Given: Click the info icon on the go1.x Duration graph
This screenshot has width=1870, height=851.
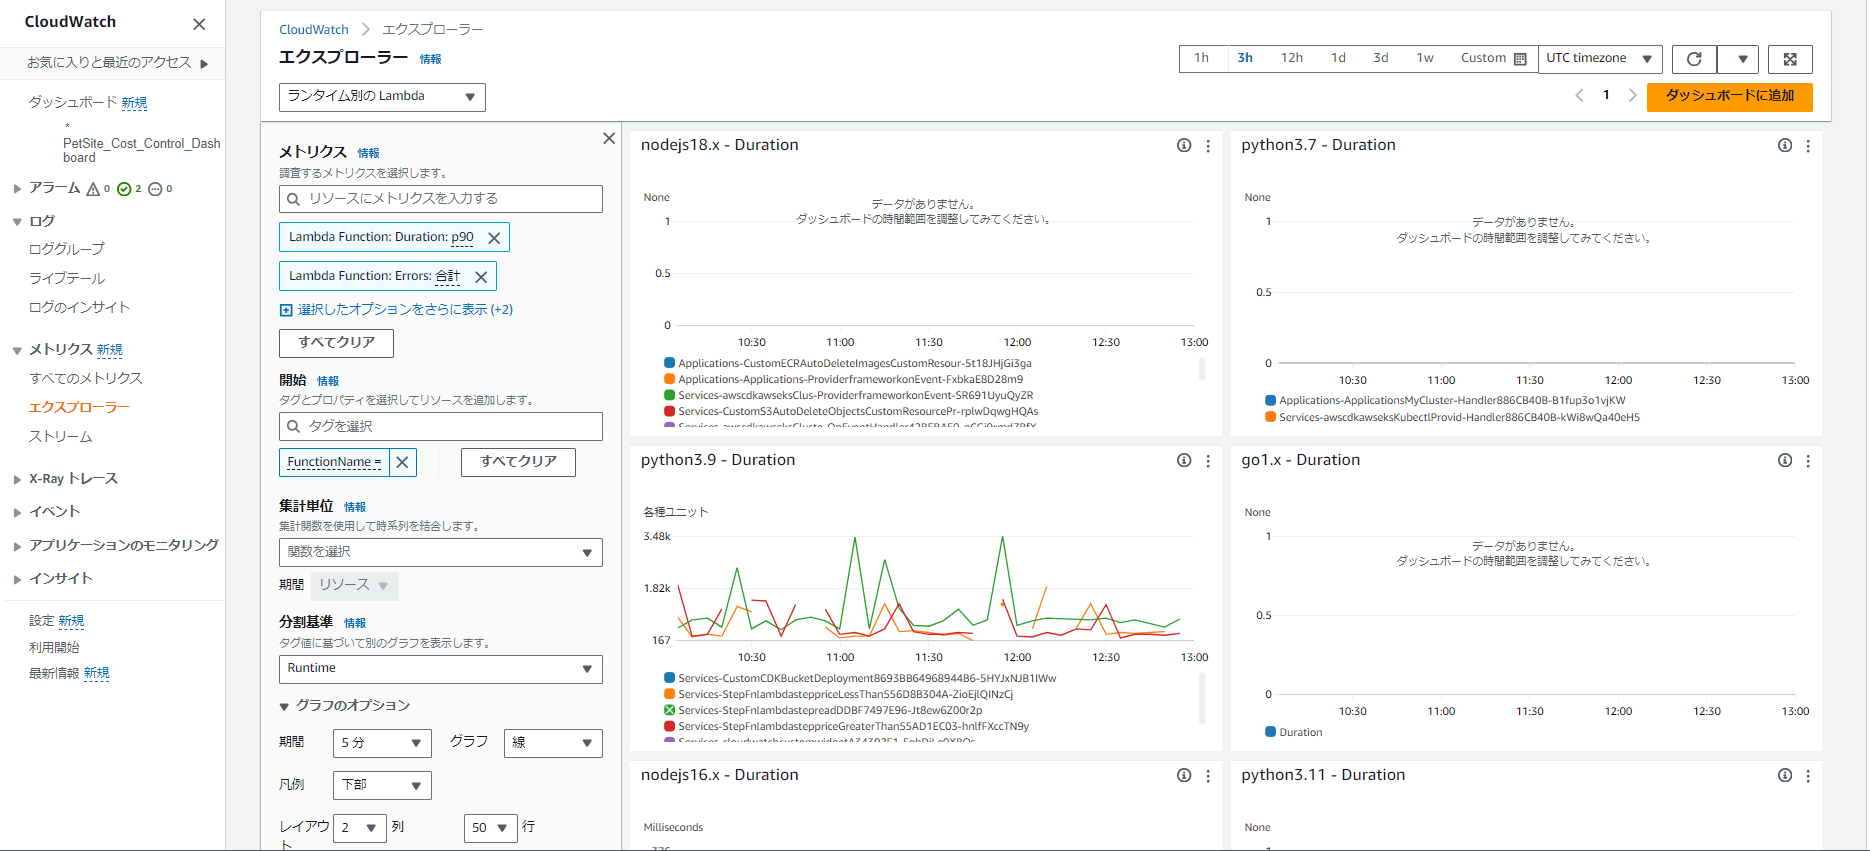Looking at the screenshot, I should coord(1785,460).
